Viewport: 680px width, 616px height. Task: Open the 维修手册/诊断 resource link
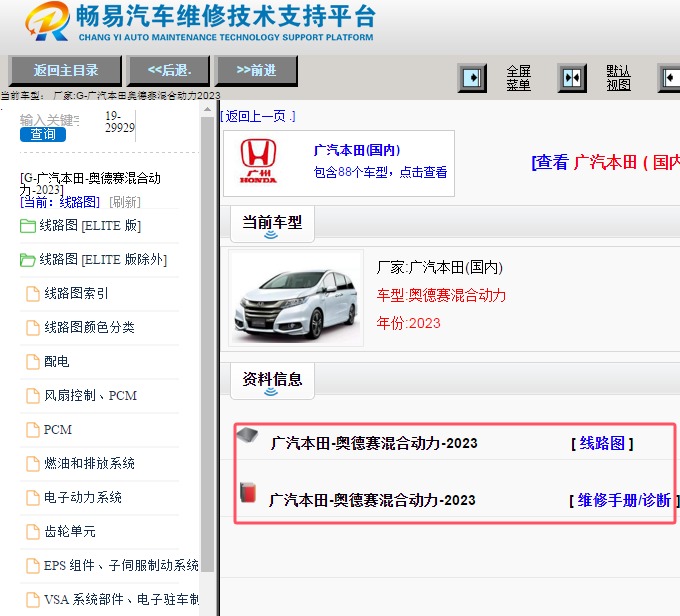pyautogui.click(x=624, y=500)
